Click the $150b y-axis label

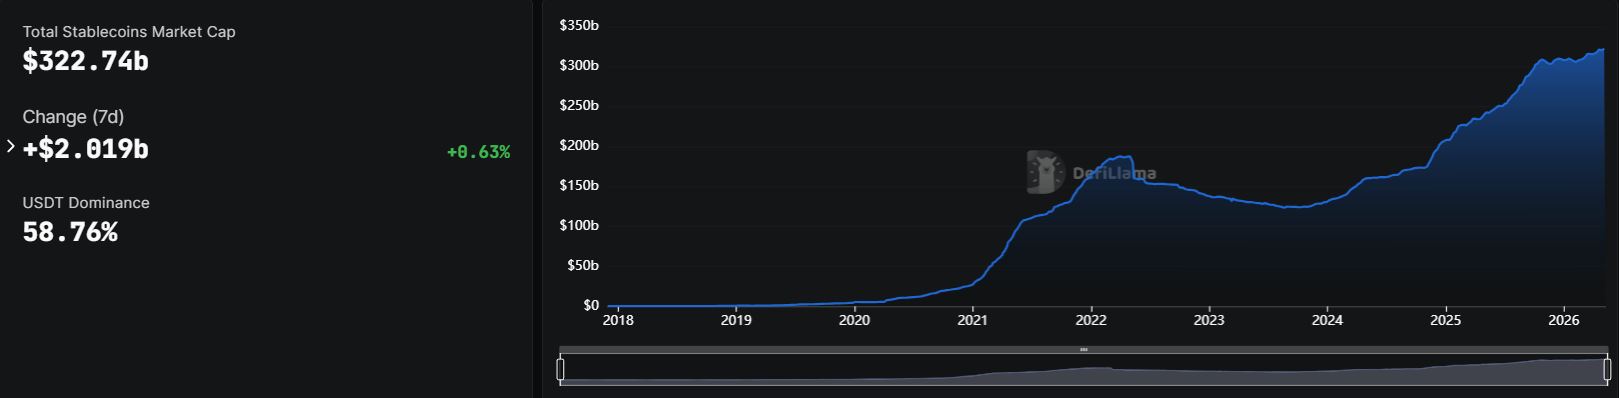click(x=579, y=185)
